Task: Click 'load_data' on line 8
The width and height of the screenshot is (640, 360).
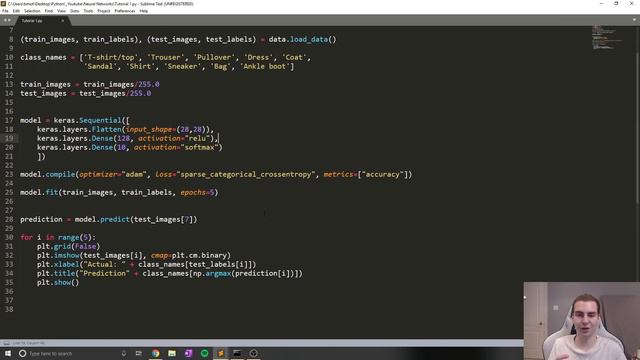Action: coord(309,40)
